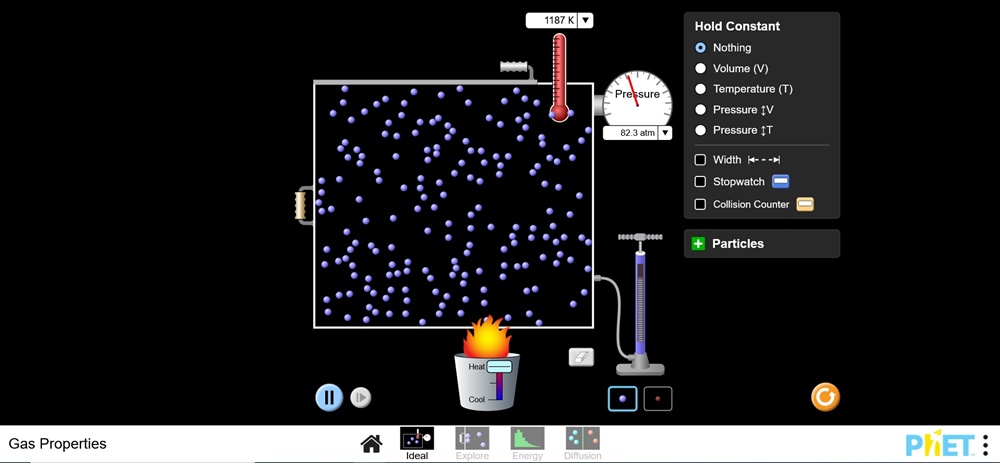Click the bicycle pump handle
The width and height of the screenshot is (1000, 463).
pos(640,237)
